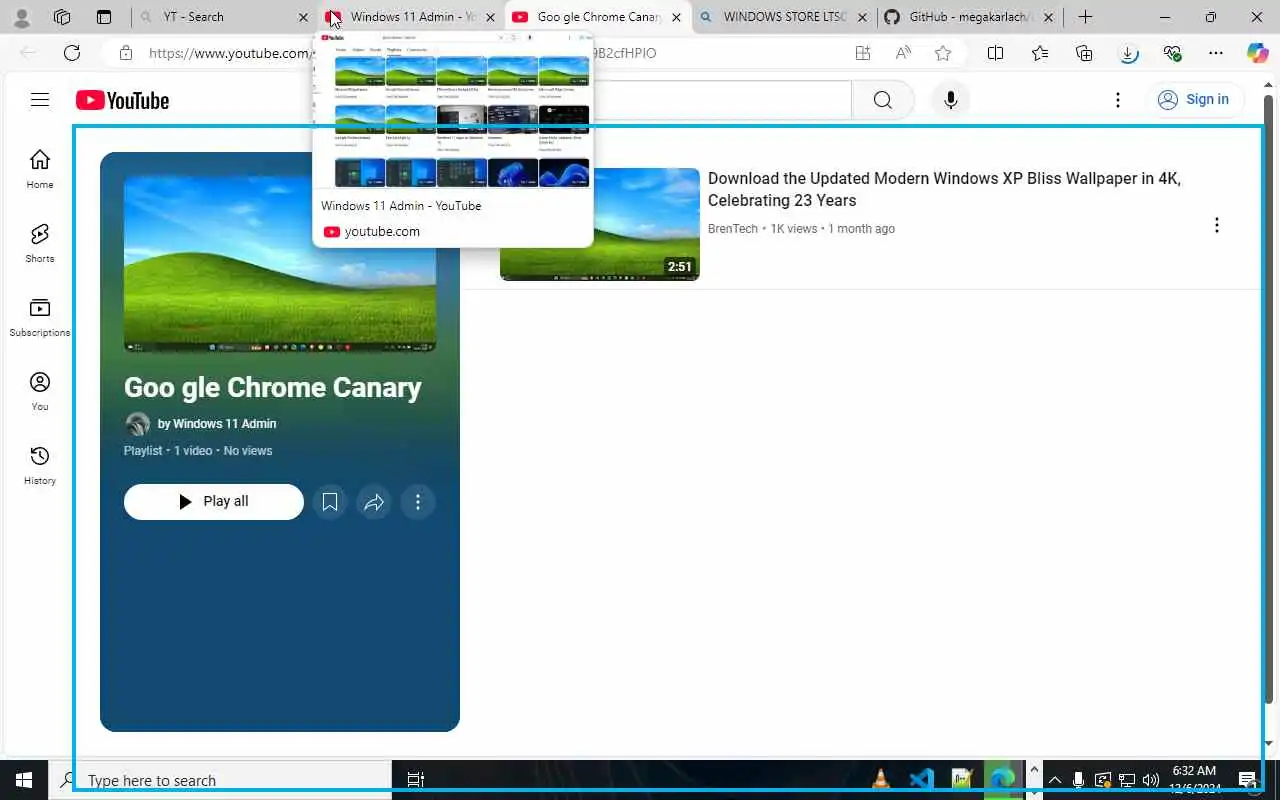Open the BrenTech channel link
Viewport: 1280px width, 800px height.
733,229
